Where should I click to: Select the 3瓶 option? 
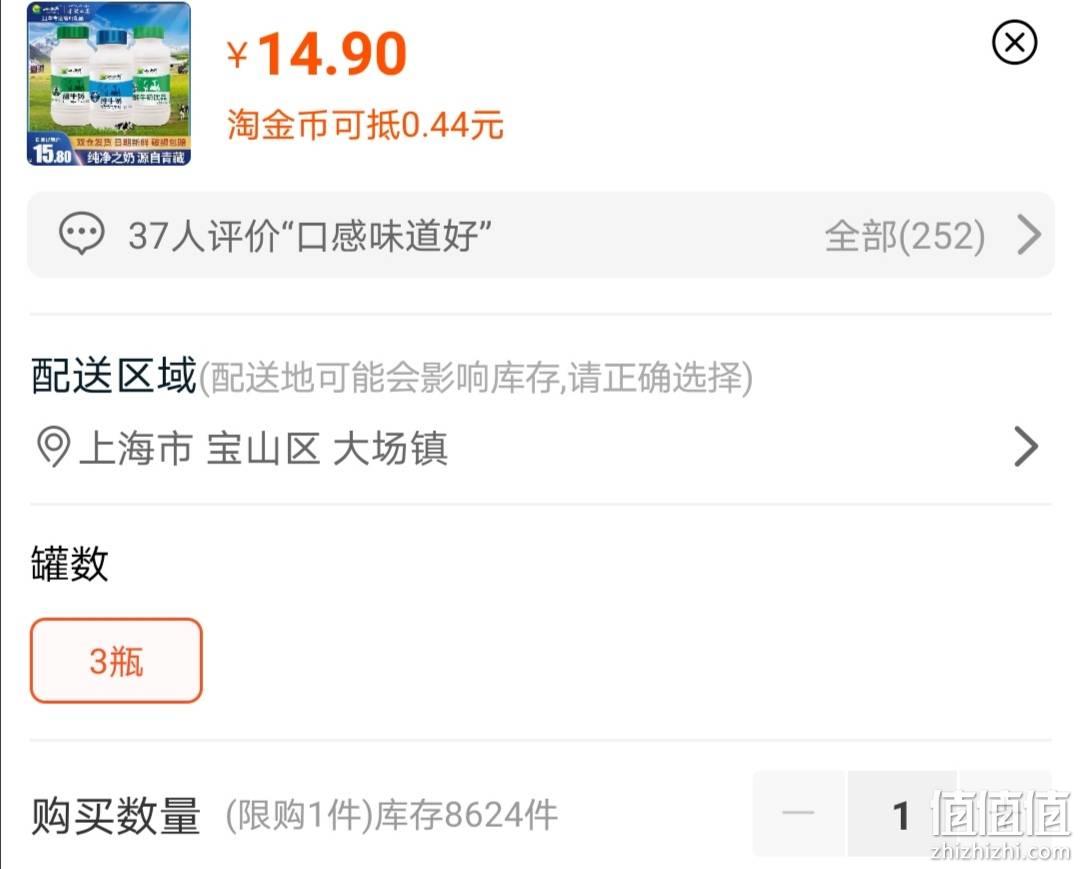pos(116,661)
